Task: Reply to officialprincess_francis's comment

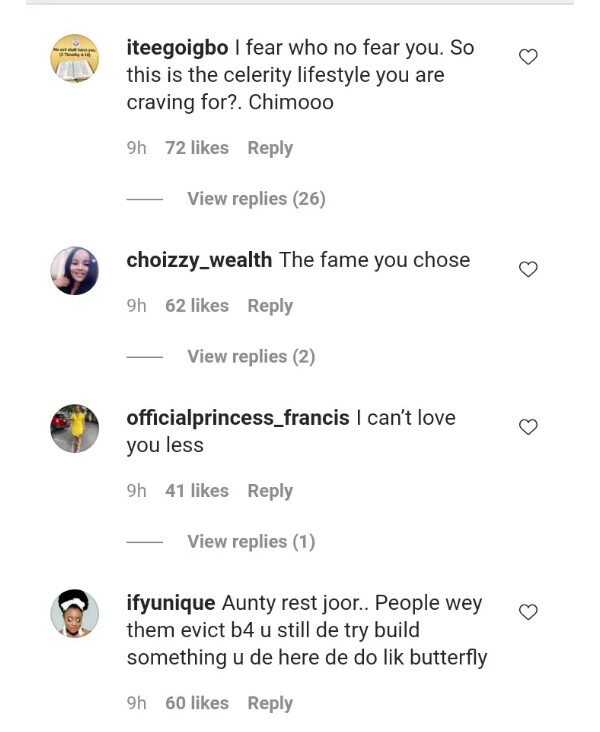Action: [x=270, y=491]
